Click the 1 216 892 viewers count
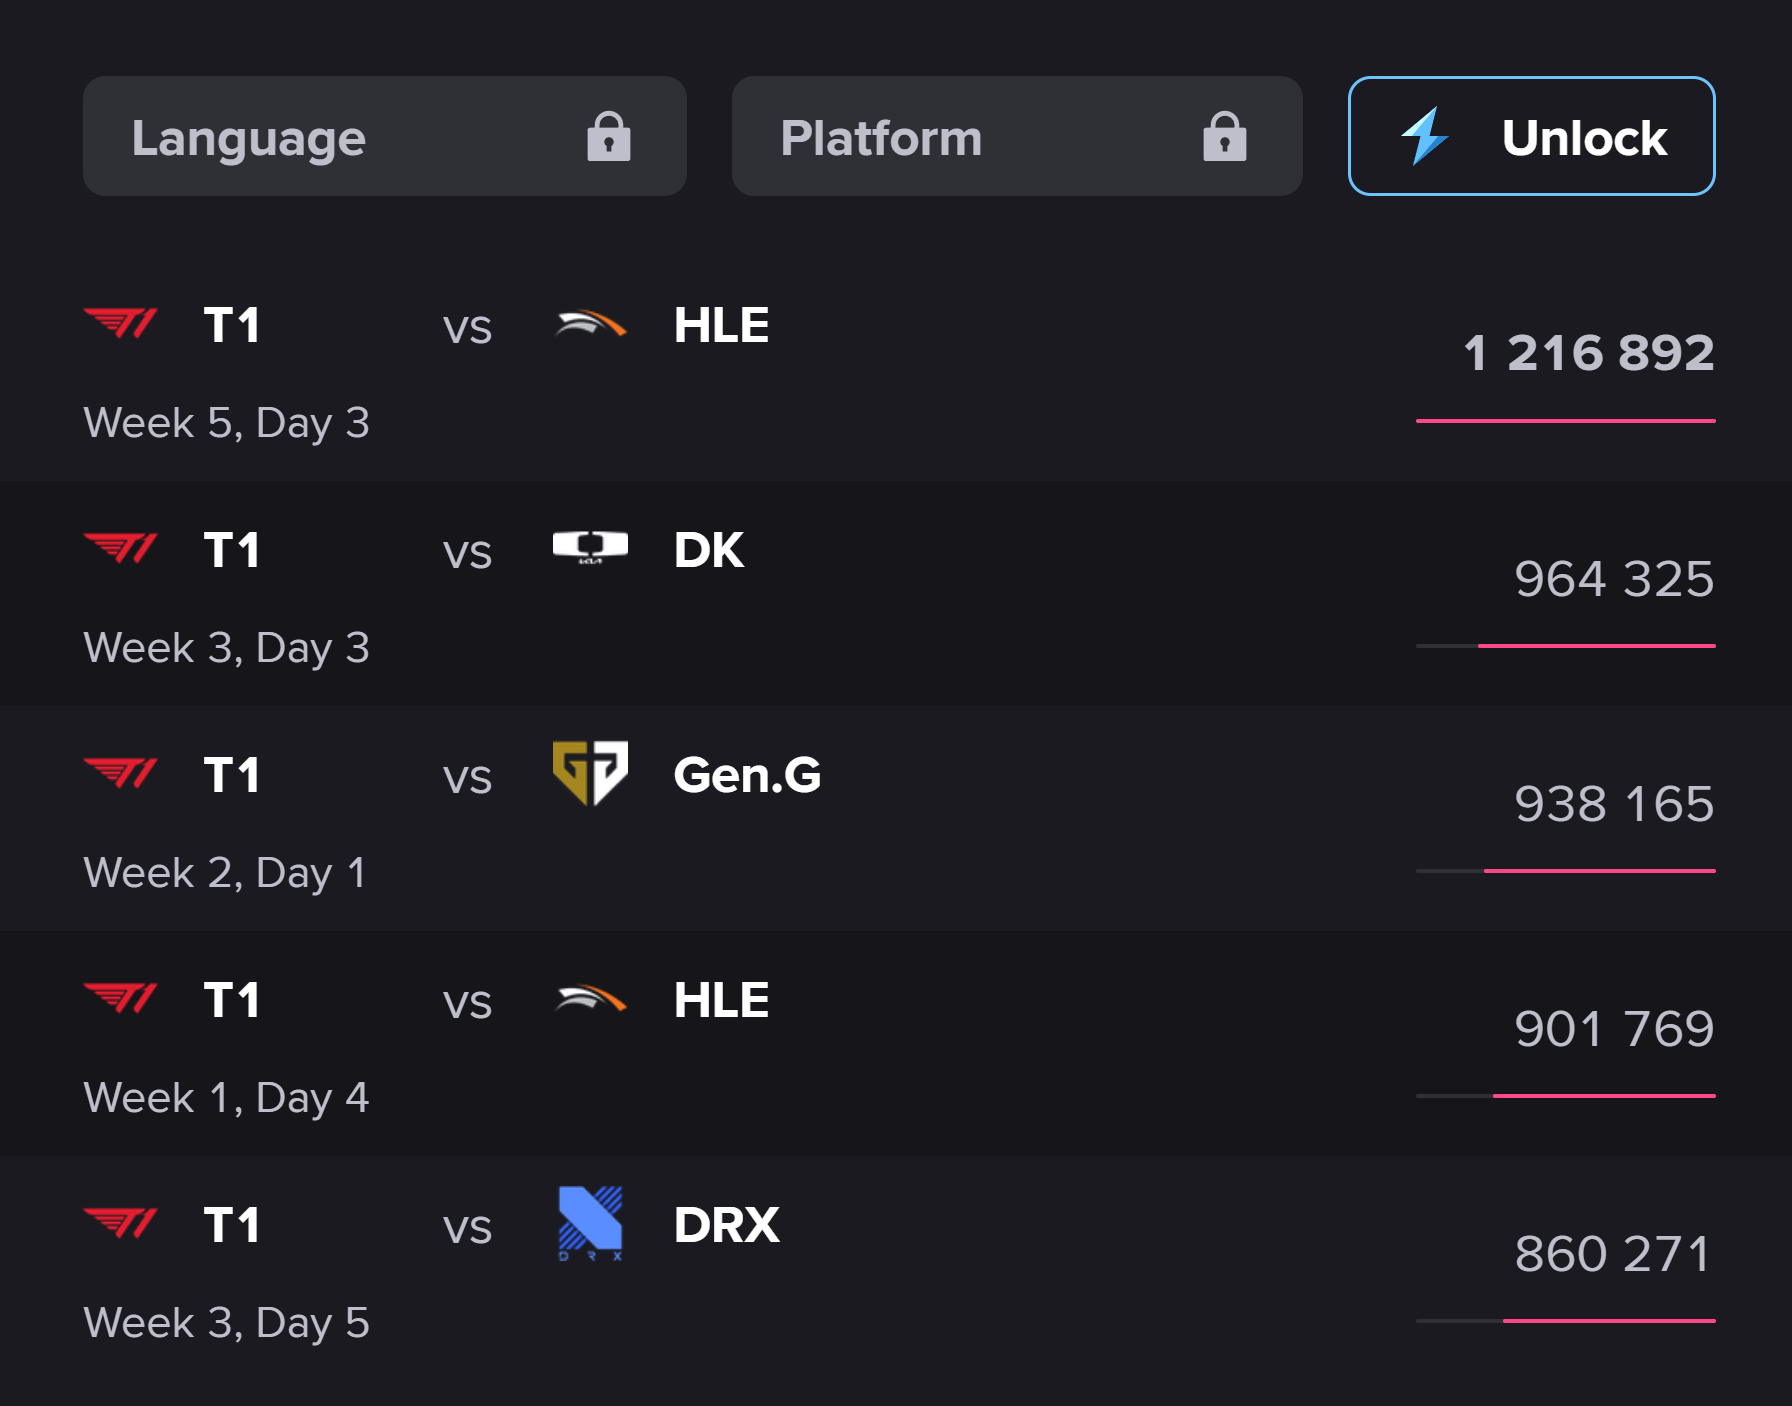Viewport: 1792px width, 1406px height. pos(1589,353)
